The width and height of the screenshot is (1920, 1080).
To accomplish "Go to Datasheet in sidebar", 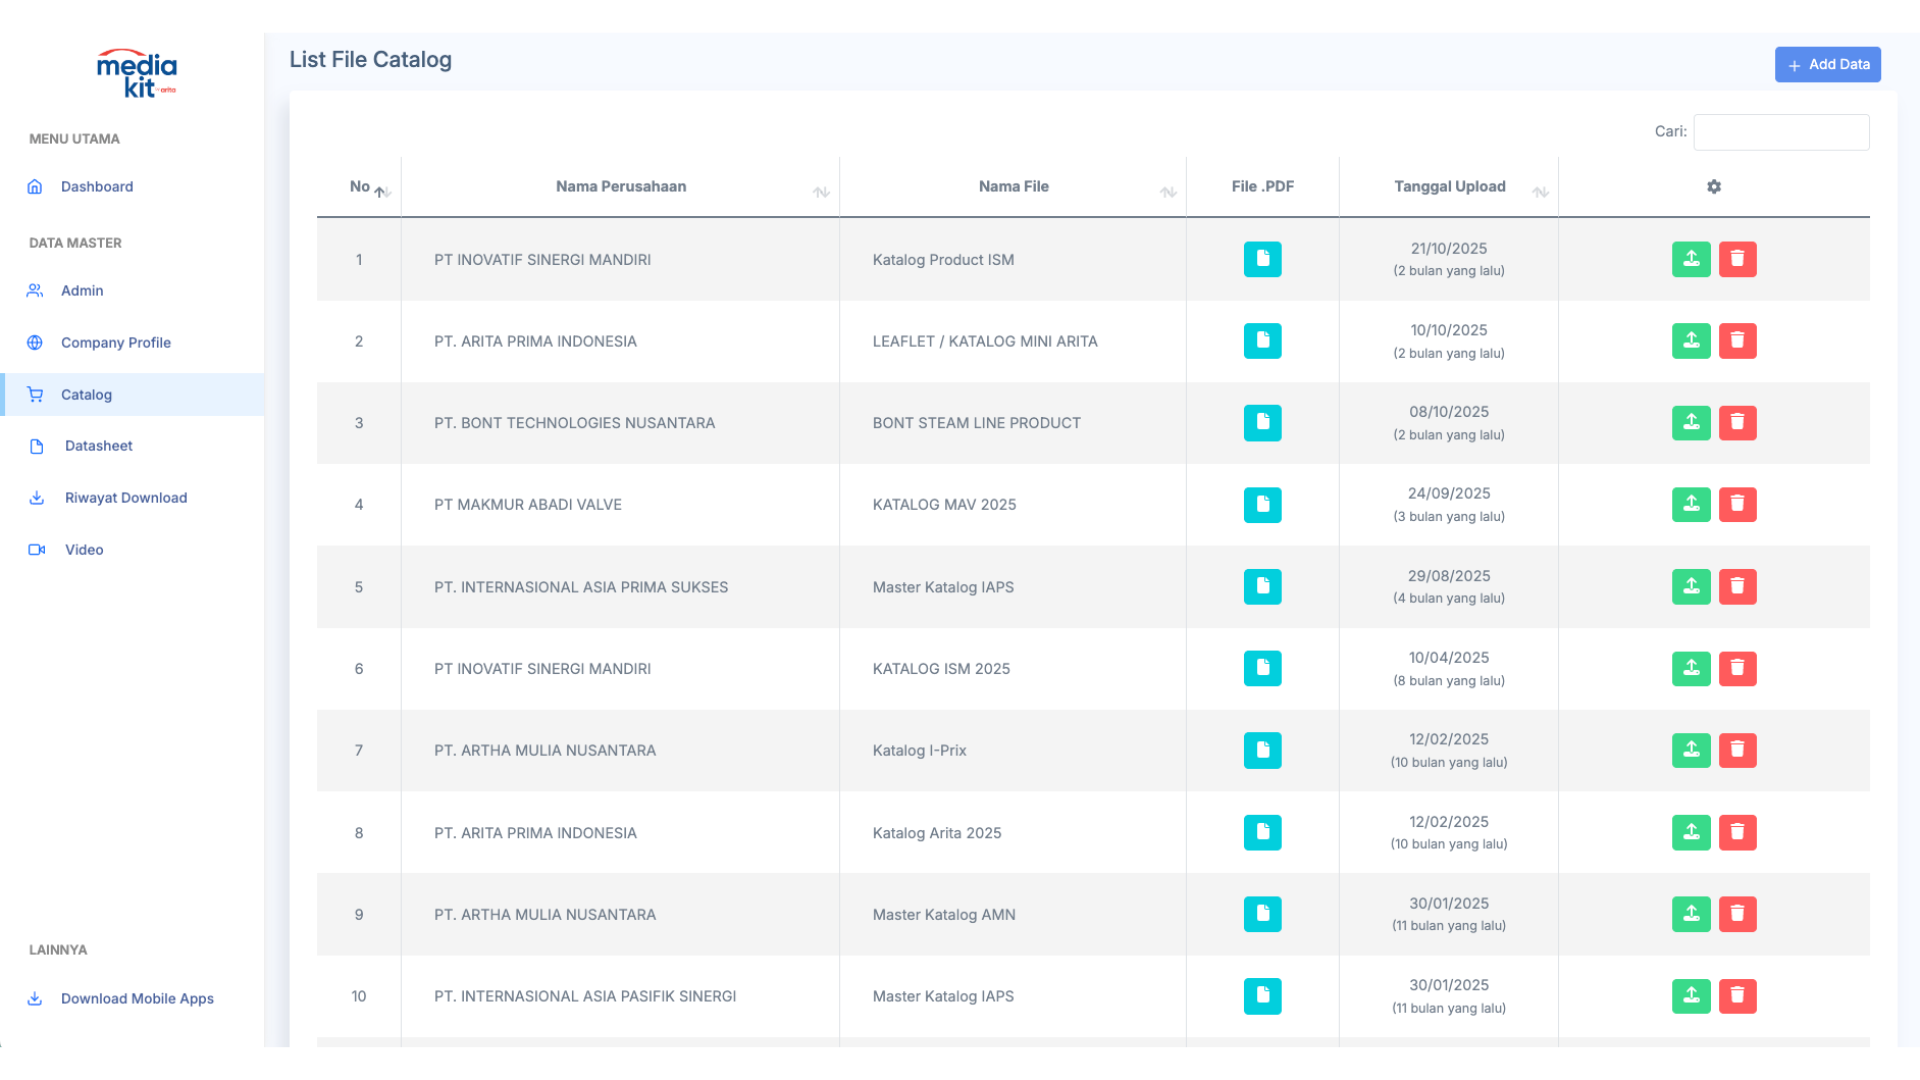I will pyautogui.click(x=98, y=446).
